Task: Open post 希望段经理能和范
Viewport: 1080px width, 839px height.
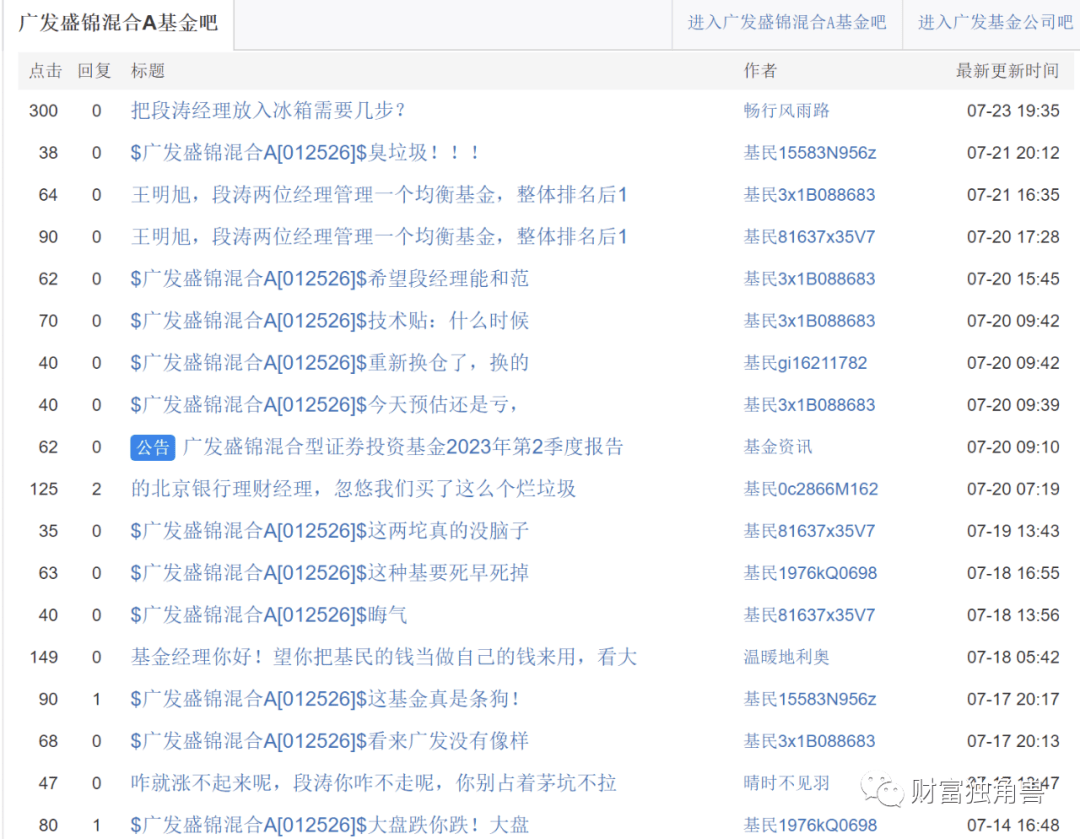Action: [330, 278]
